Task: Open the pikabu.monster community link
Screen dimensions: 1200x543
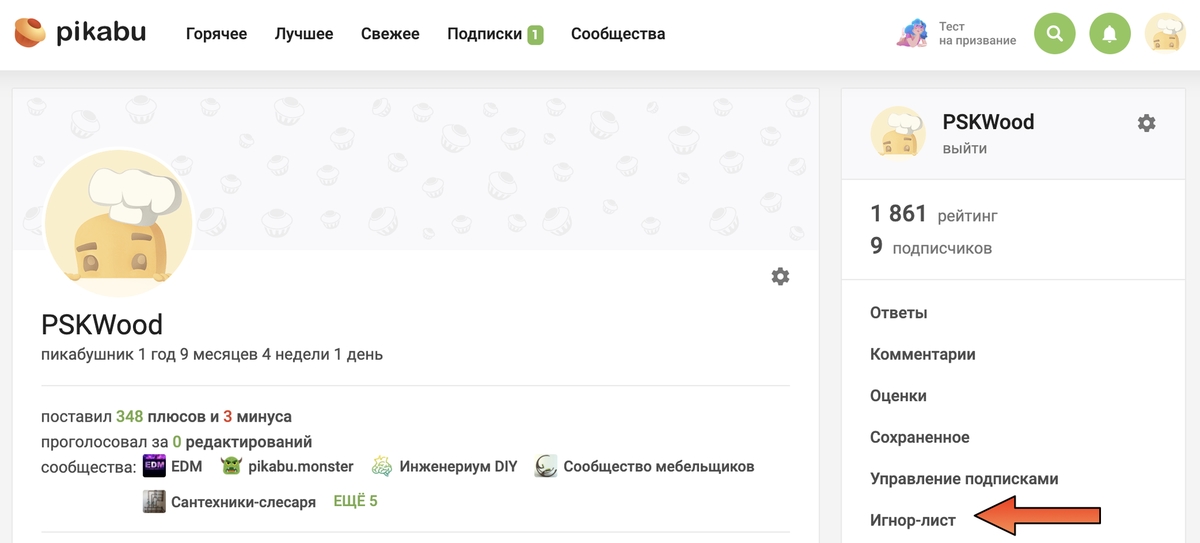Action: 301,466
